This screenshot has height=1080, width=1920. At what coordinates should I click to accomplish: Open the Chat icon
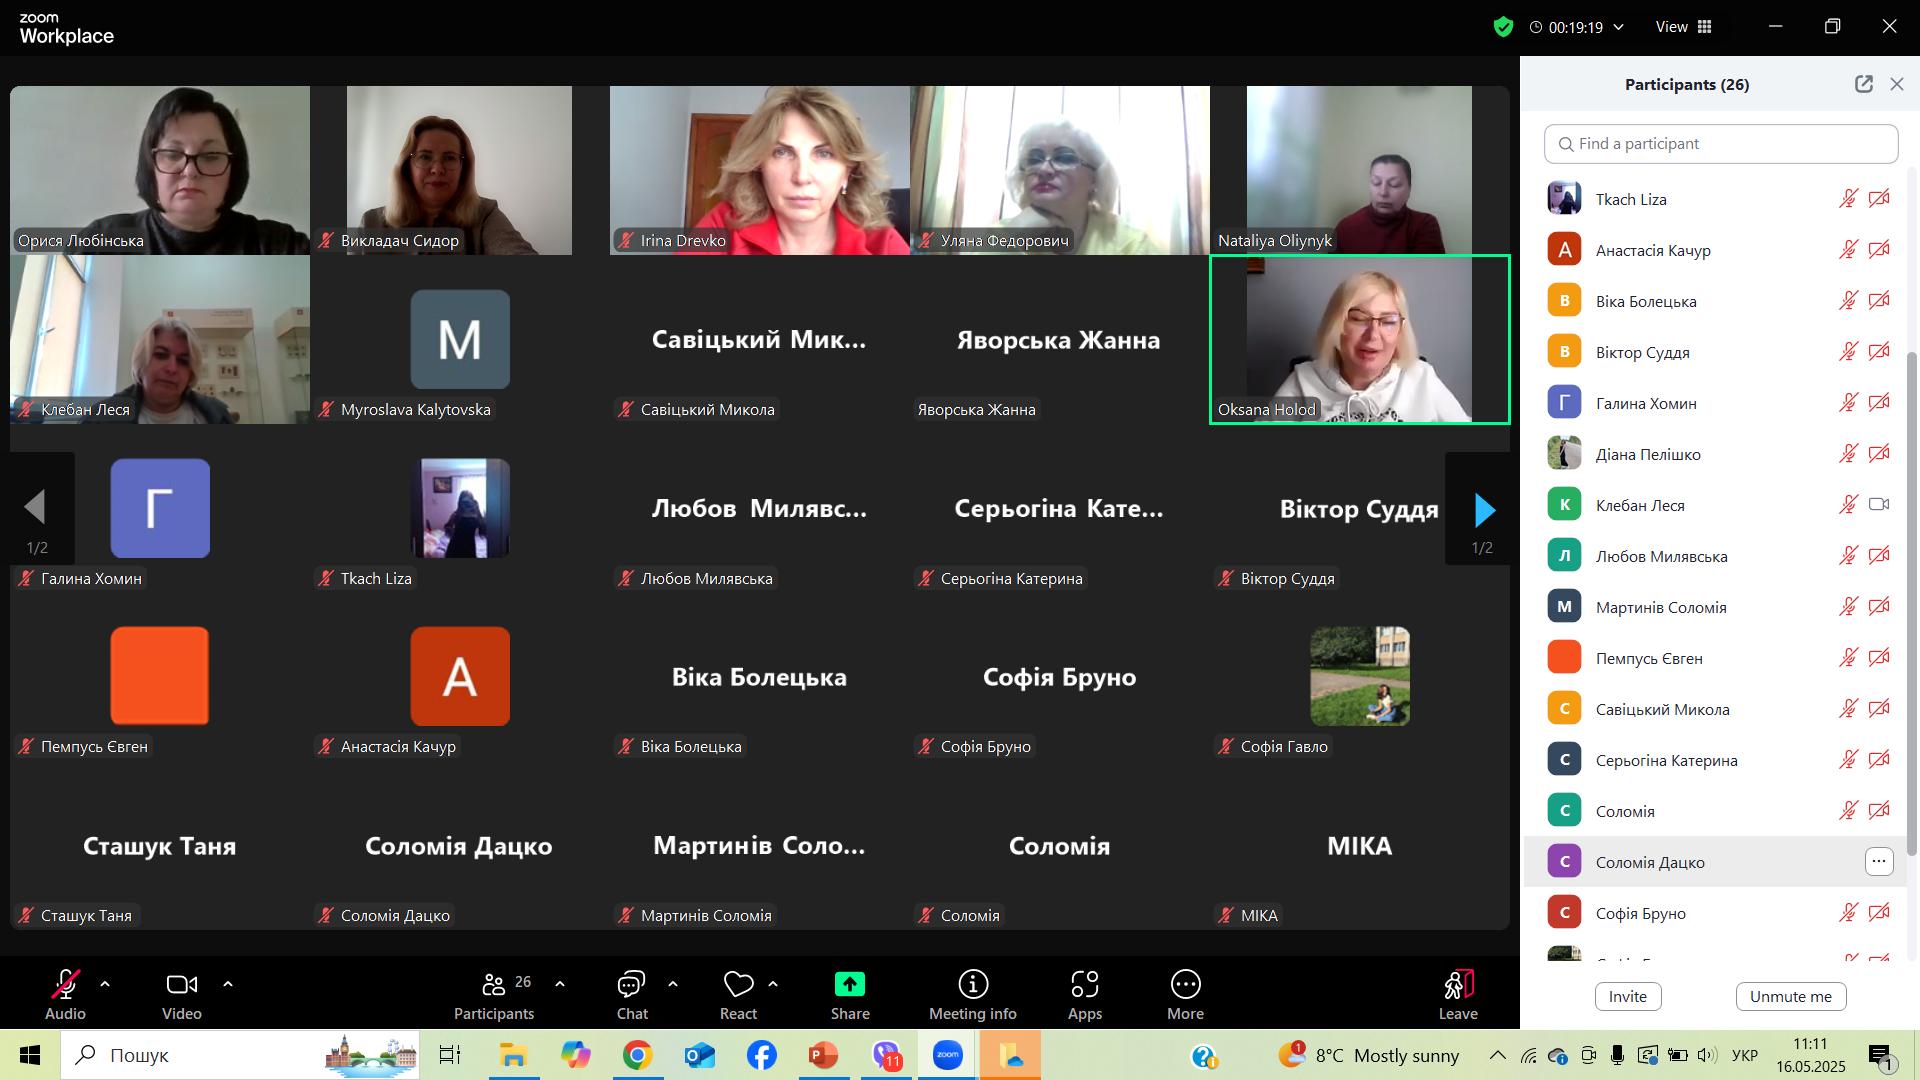(x=631, y=985)
